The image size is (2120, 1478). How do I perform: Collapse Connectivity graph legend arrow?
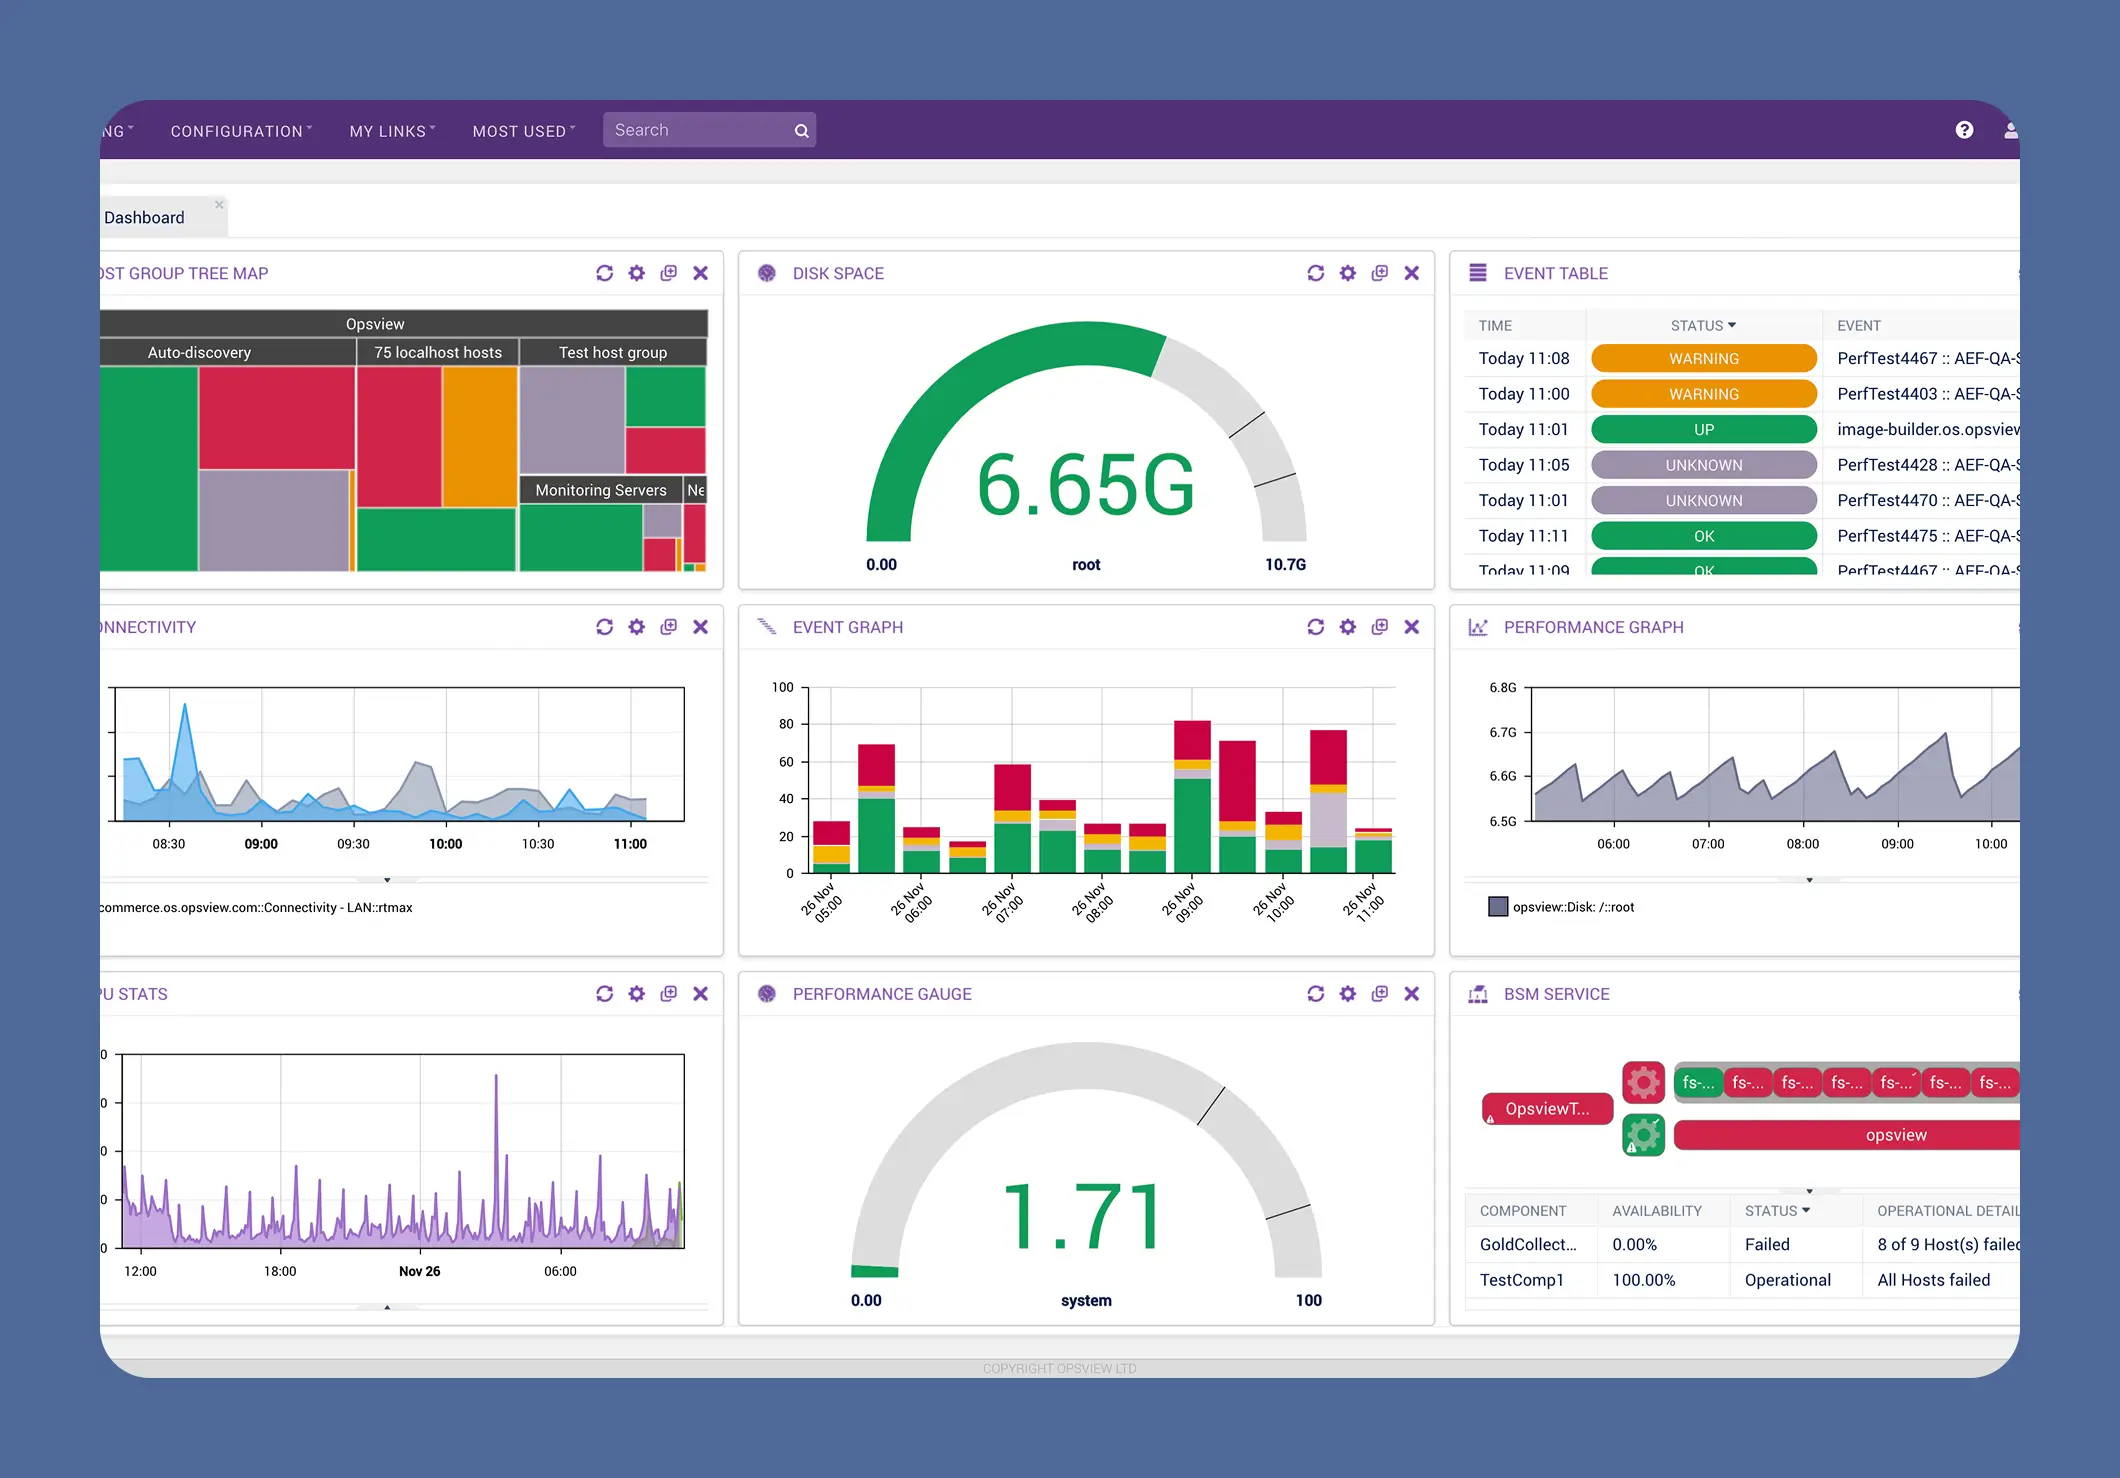[387, 880]
